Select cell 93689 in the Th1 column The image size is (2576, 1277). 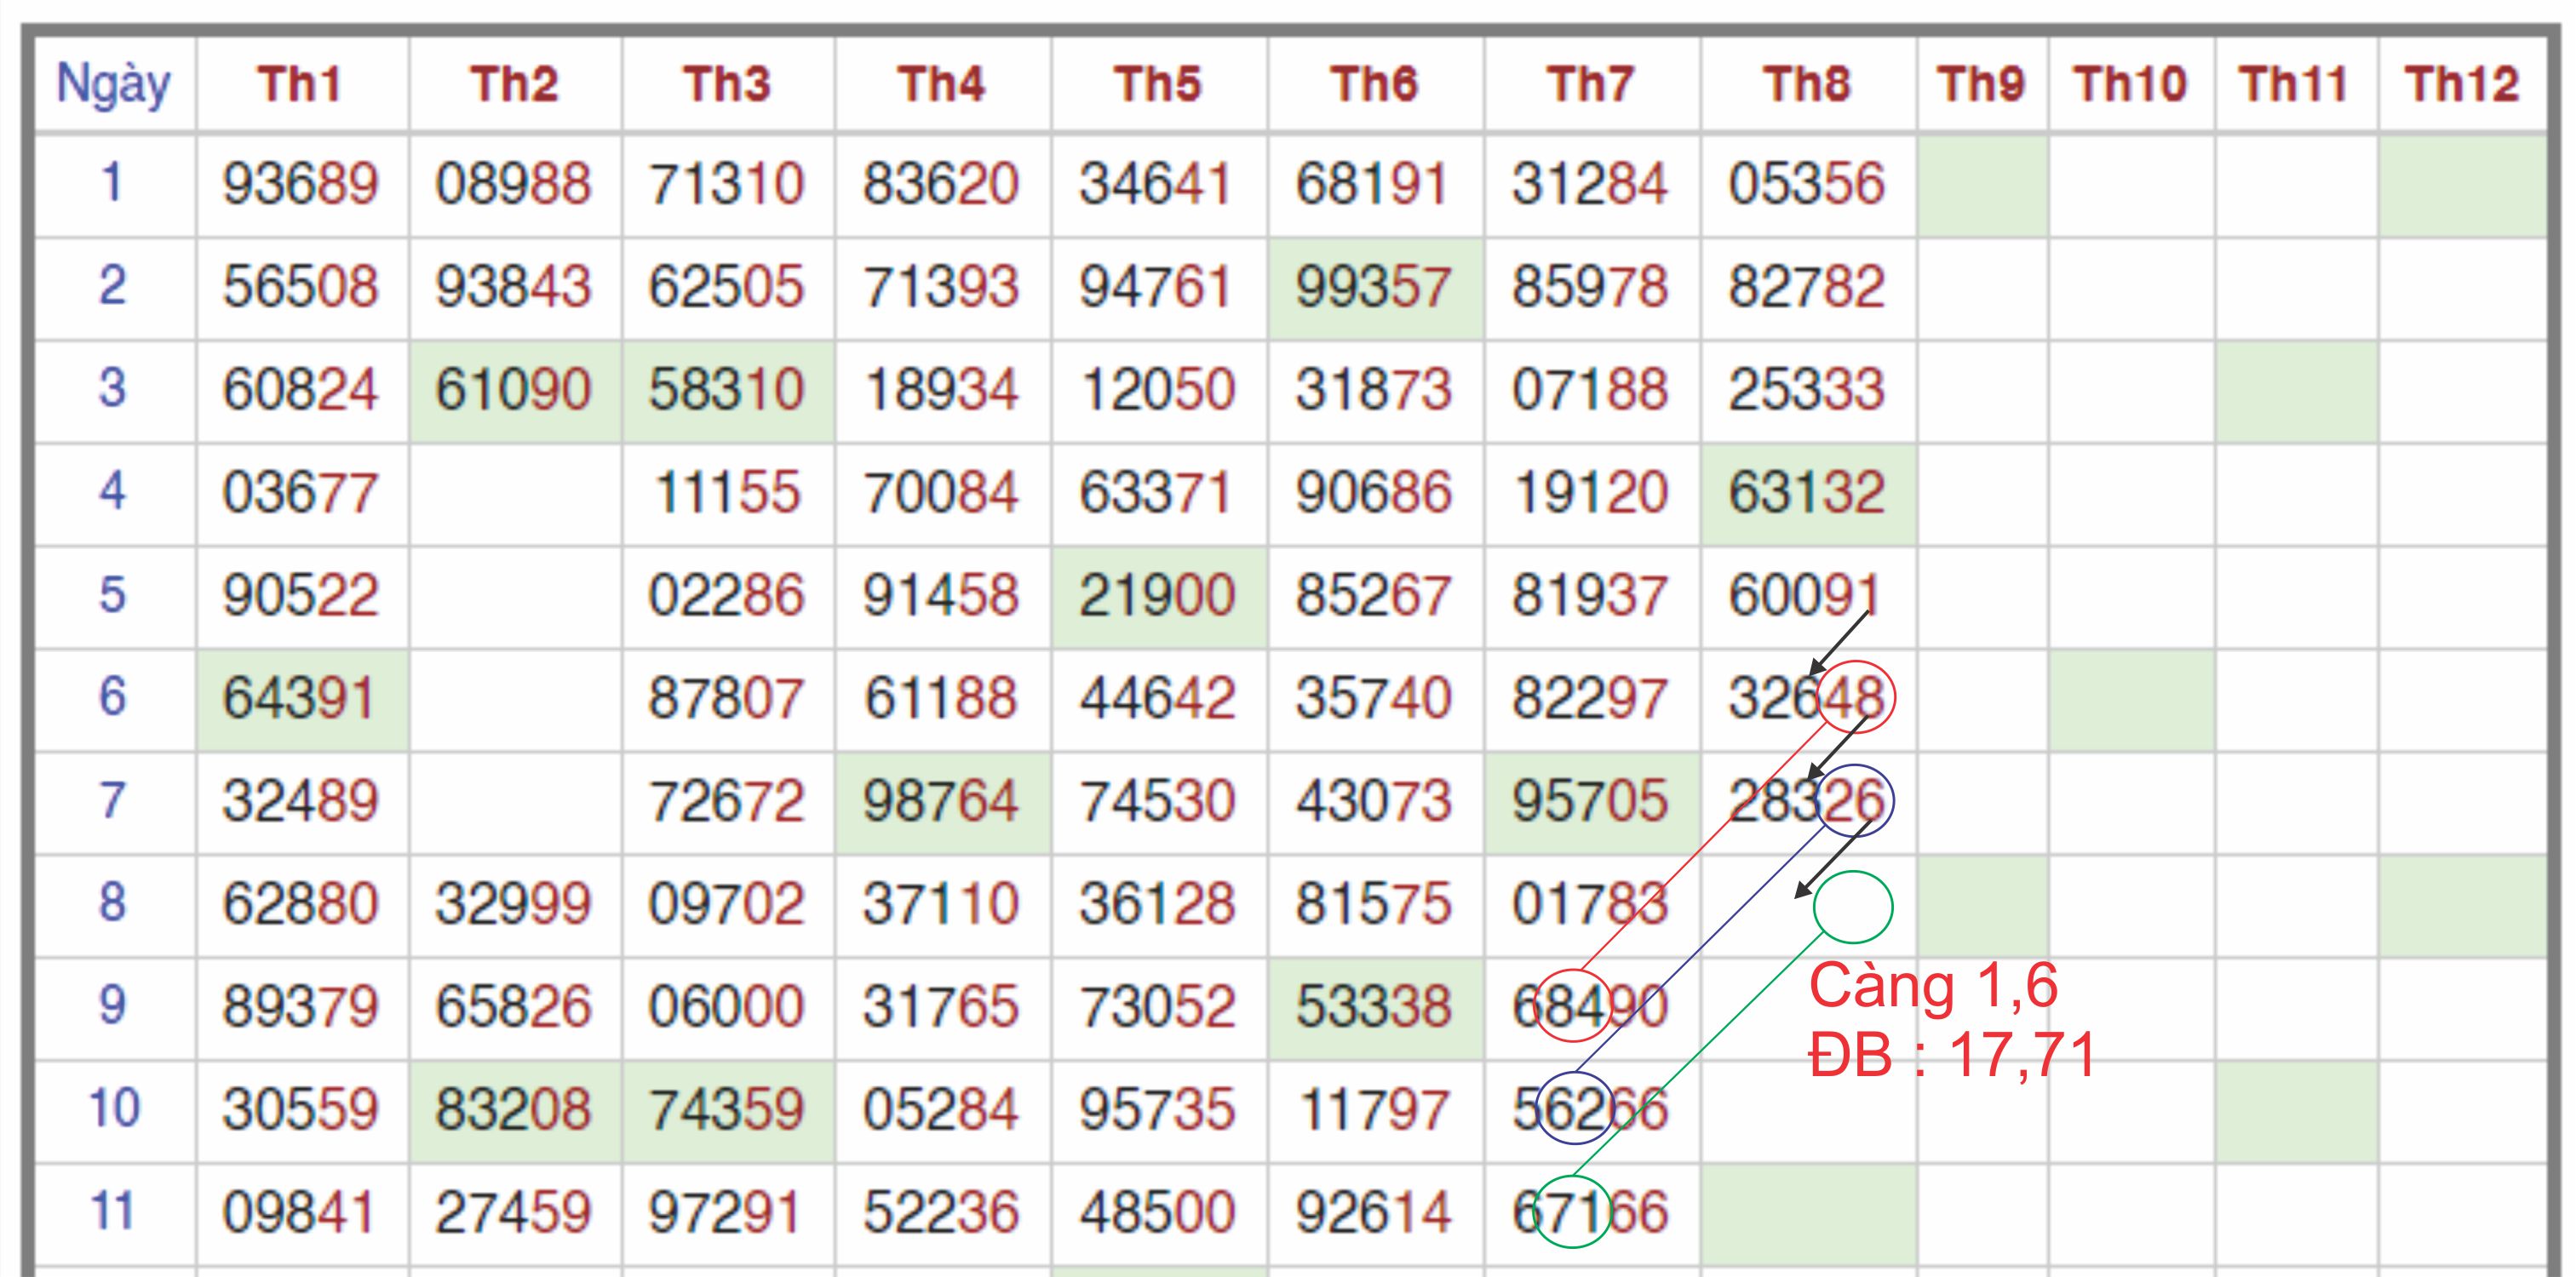300,184
